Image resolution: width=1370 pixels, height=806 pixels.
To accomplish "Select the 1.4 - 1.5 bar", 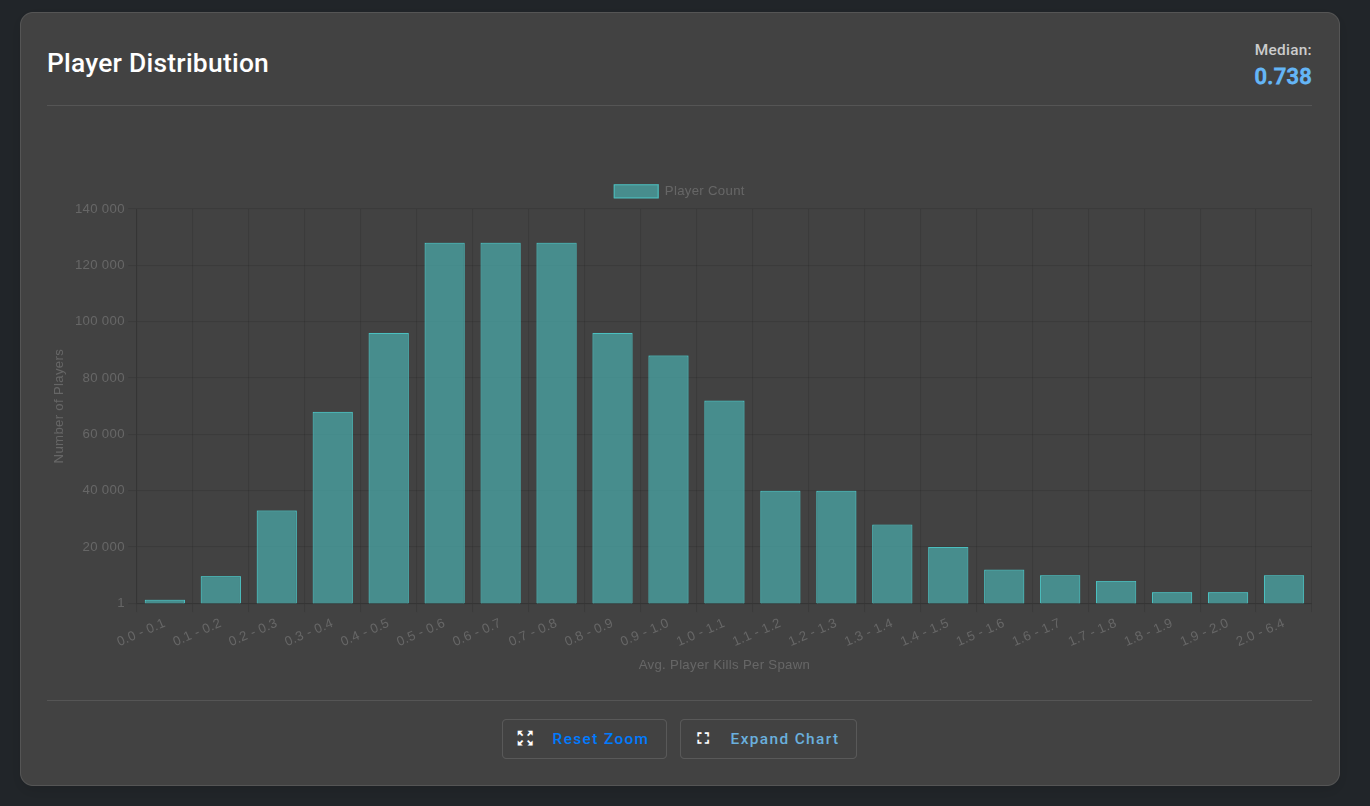I will 948,575.
